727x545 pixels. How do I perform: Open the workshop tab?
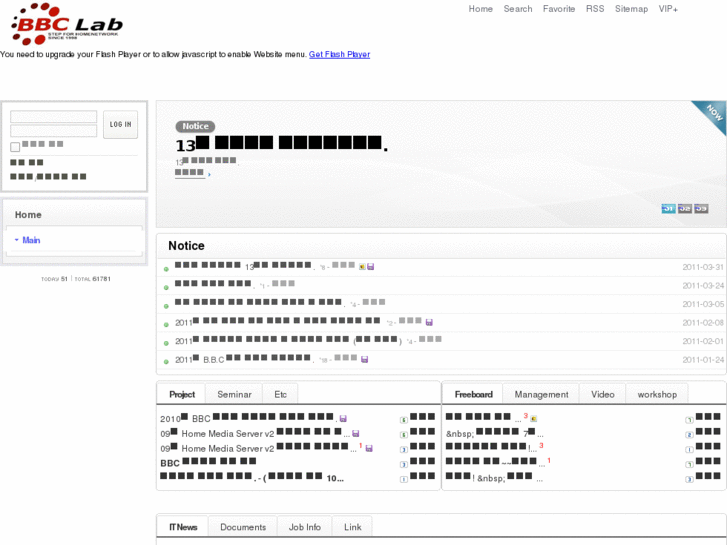(657, 394)
